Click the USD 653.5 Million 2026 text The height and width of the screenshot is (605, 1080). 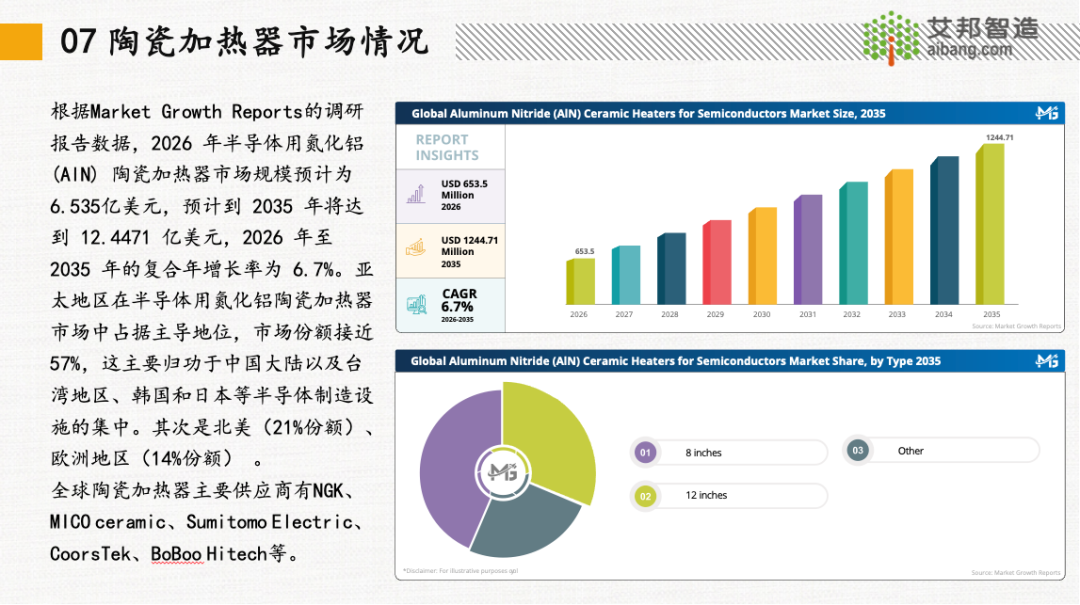(464, 195)
